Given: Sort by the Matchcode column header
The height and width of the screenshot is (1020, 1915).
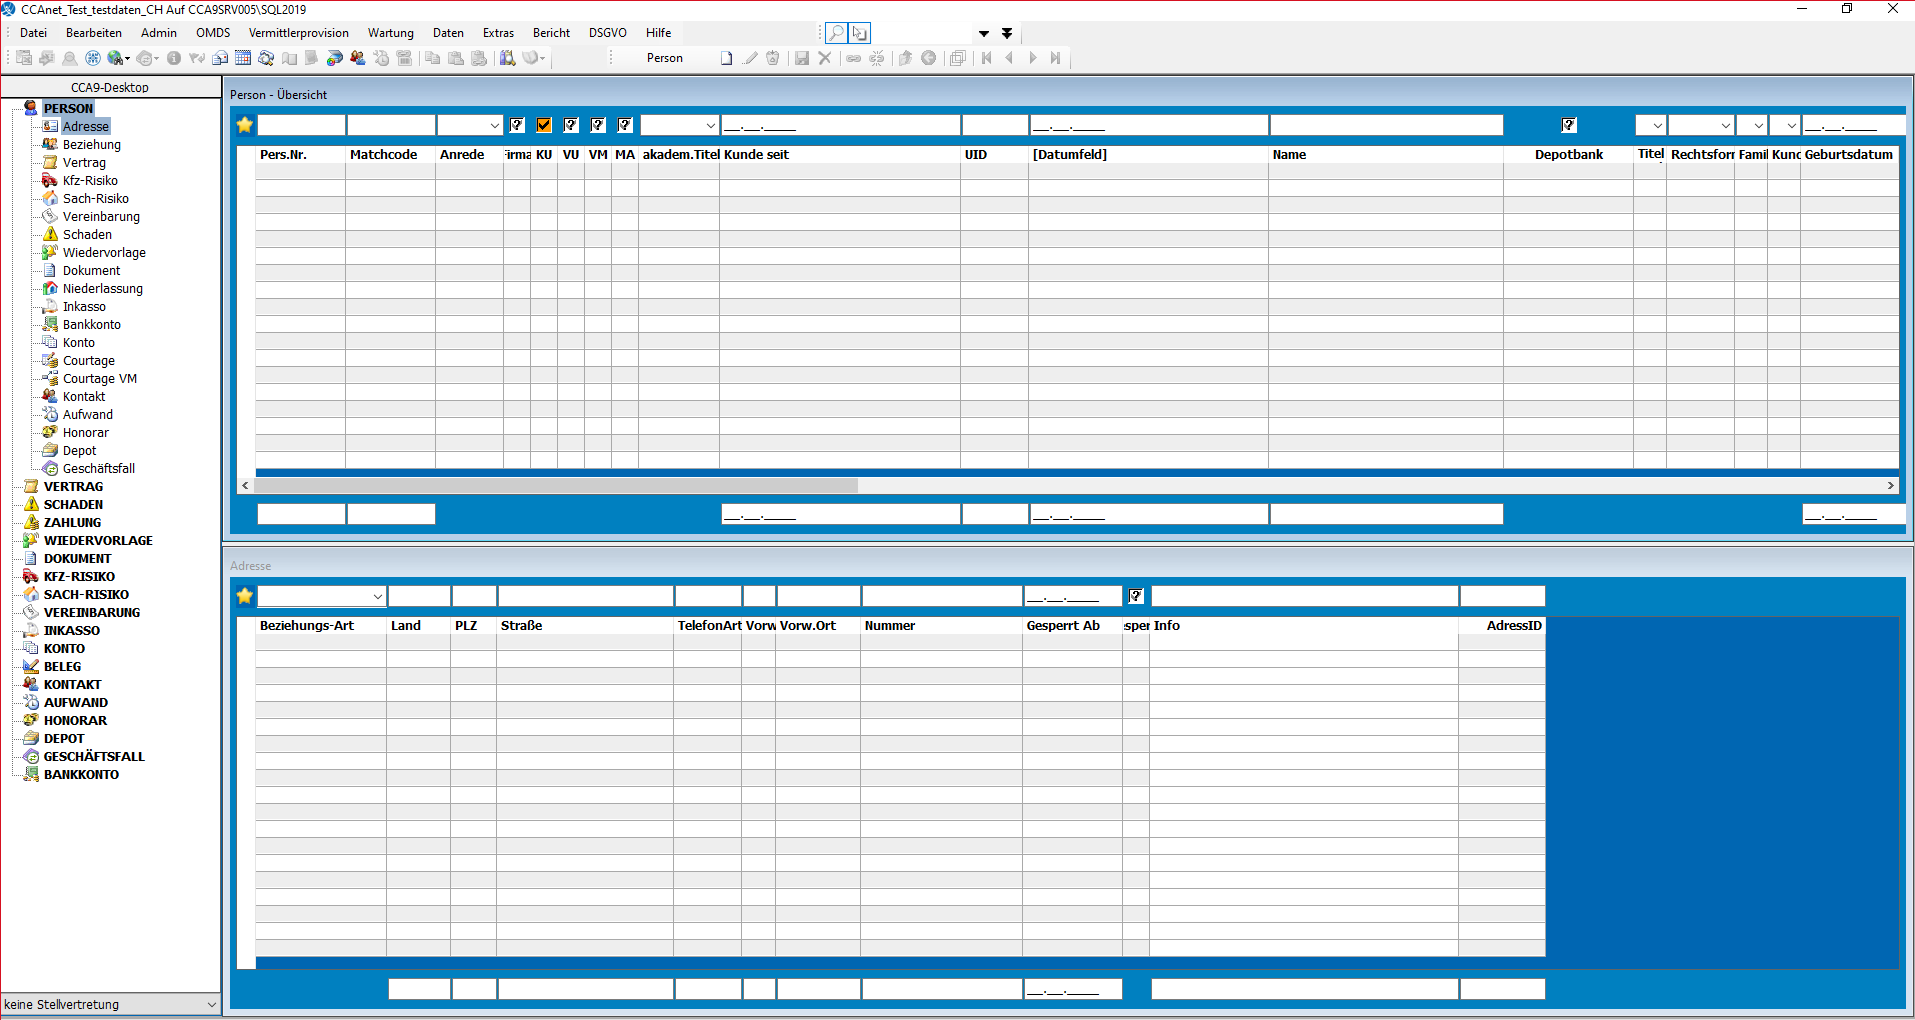Looking at the screenshot, I should pyautogui.click(x=384, y=155).
